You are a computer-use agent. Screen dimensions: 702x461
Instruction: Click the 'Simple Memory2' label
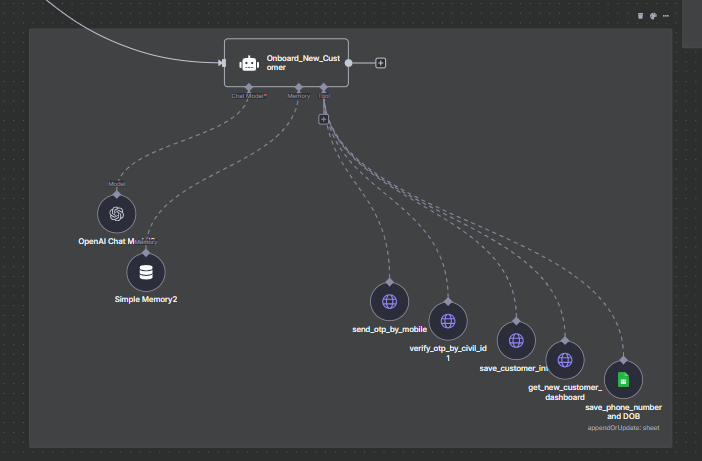[x=146, y=299]
